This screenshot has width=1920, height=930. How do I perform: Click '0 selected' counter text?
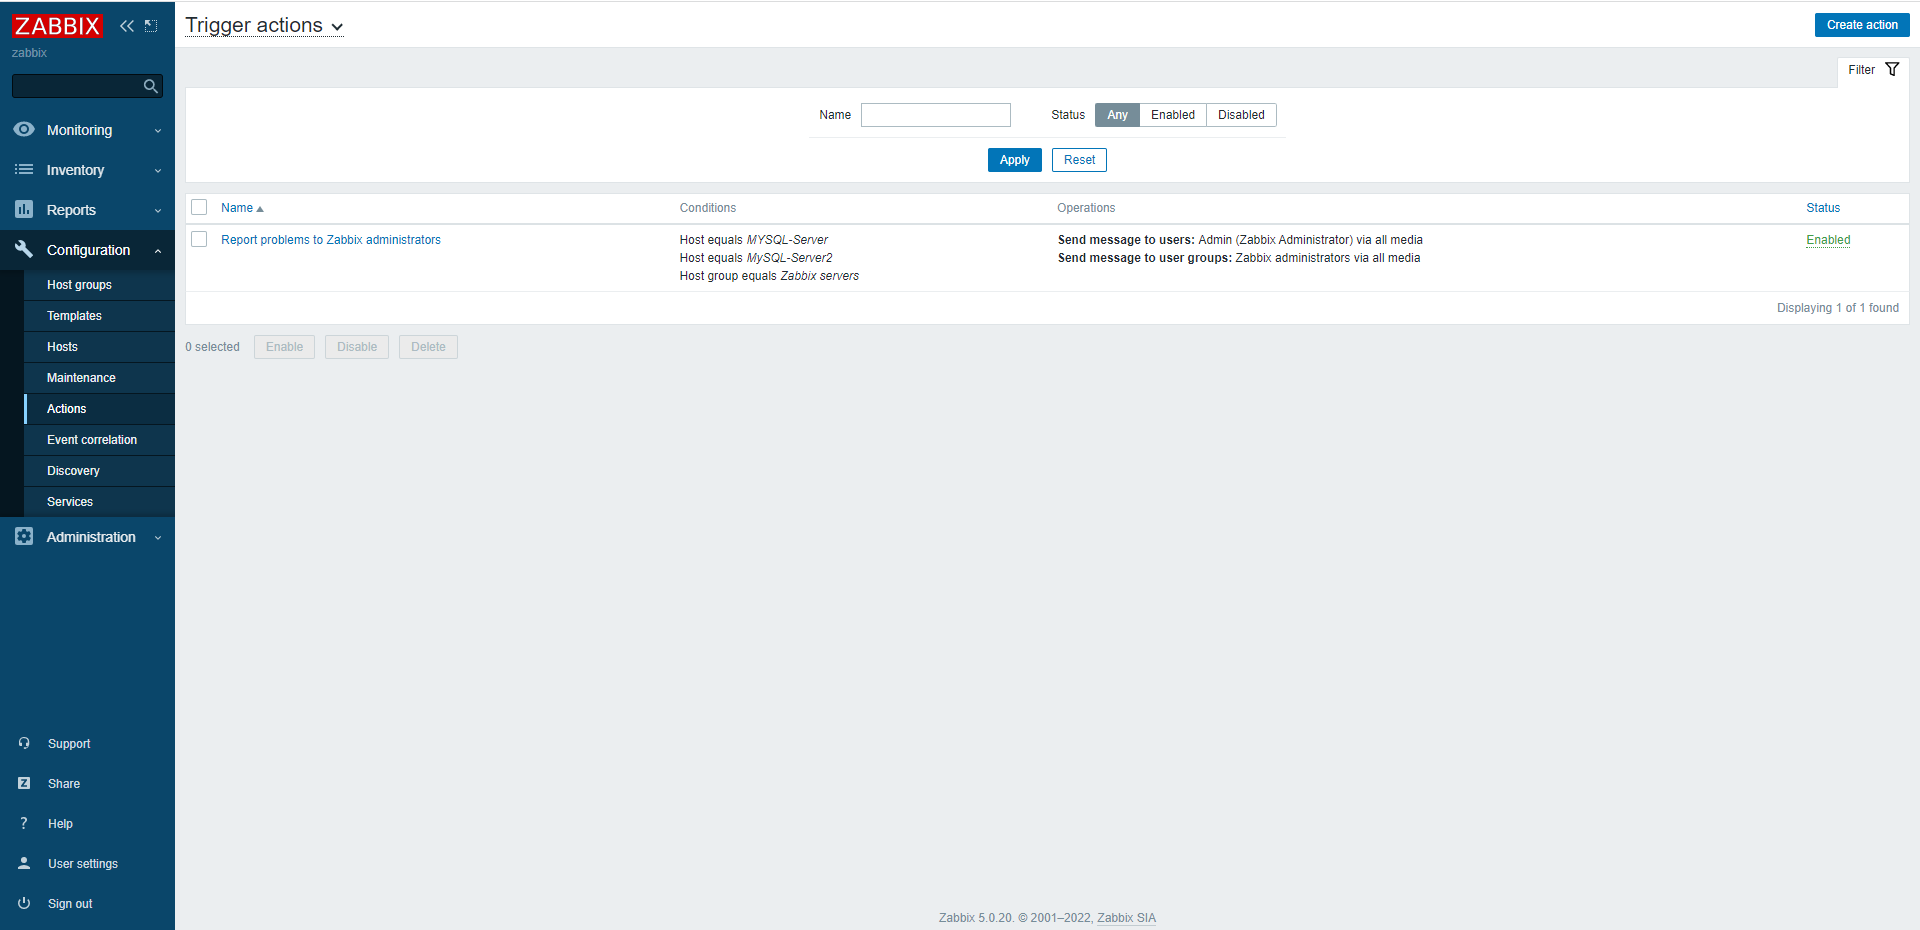[212, 347]
